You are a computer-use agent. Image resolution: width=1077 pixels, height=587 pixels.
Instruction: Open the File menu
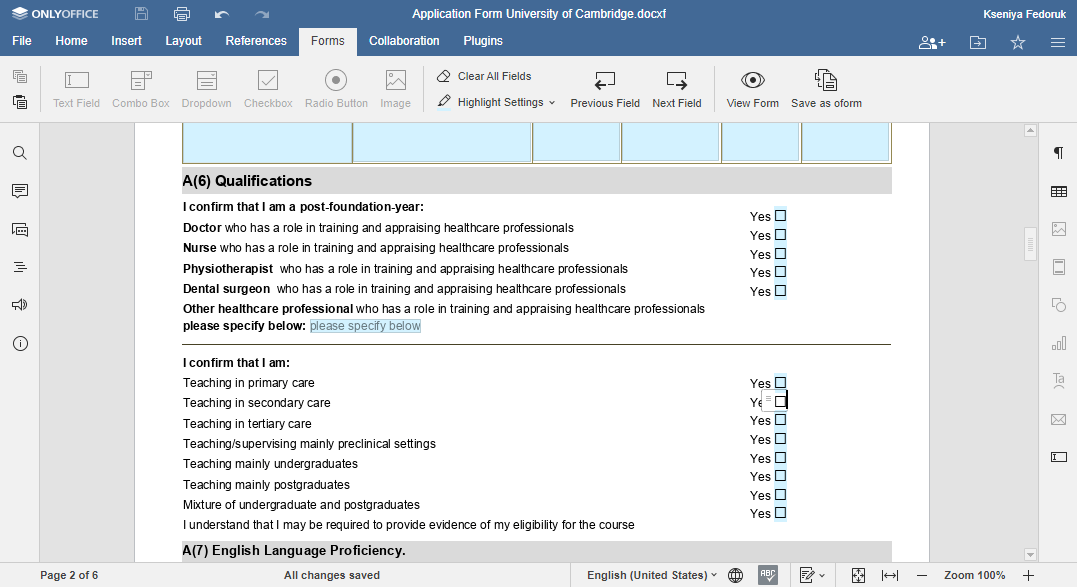[22, 41]
